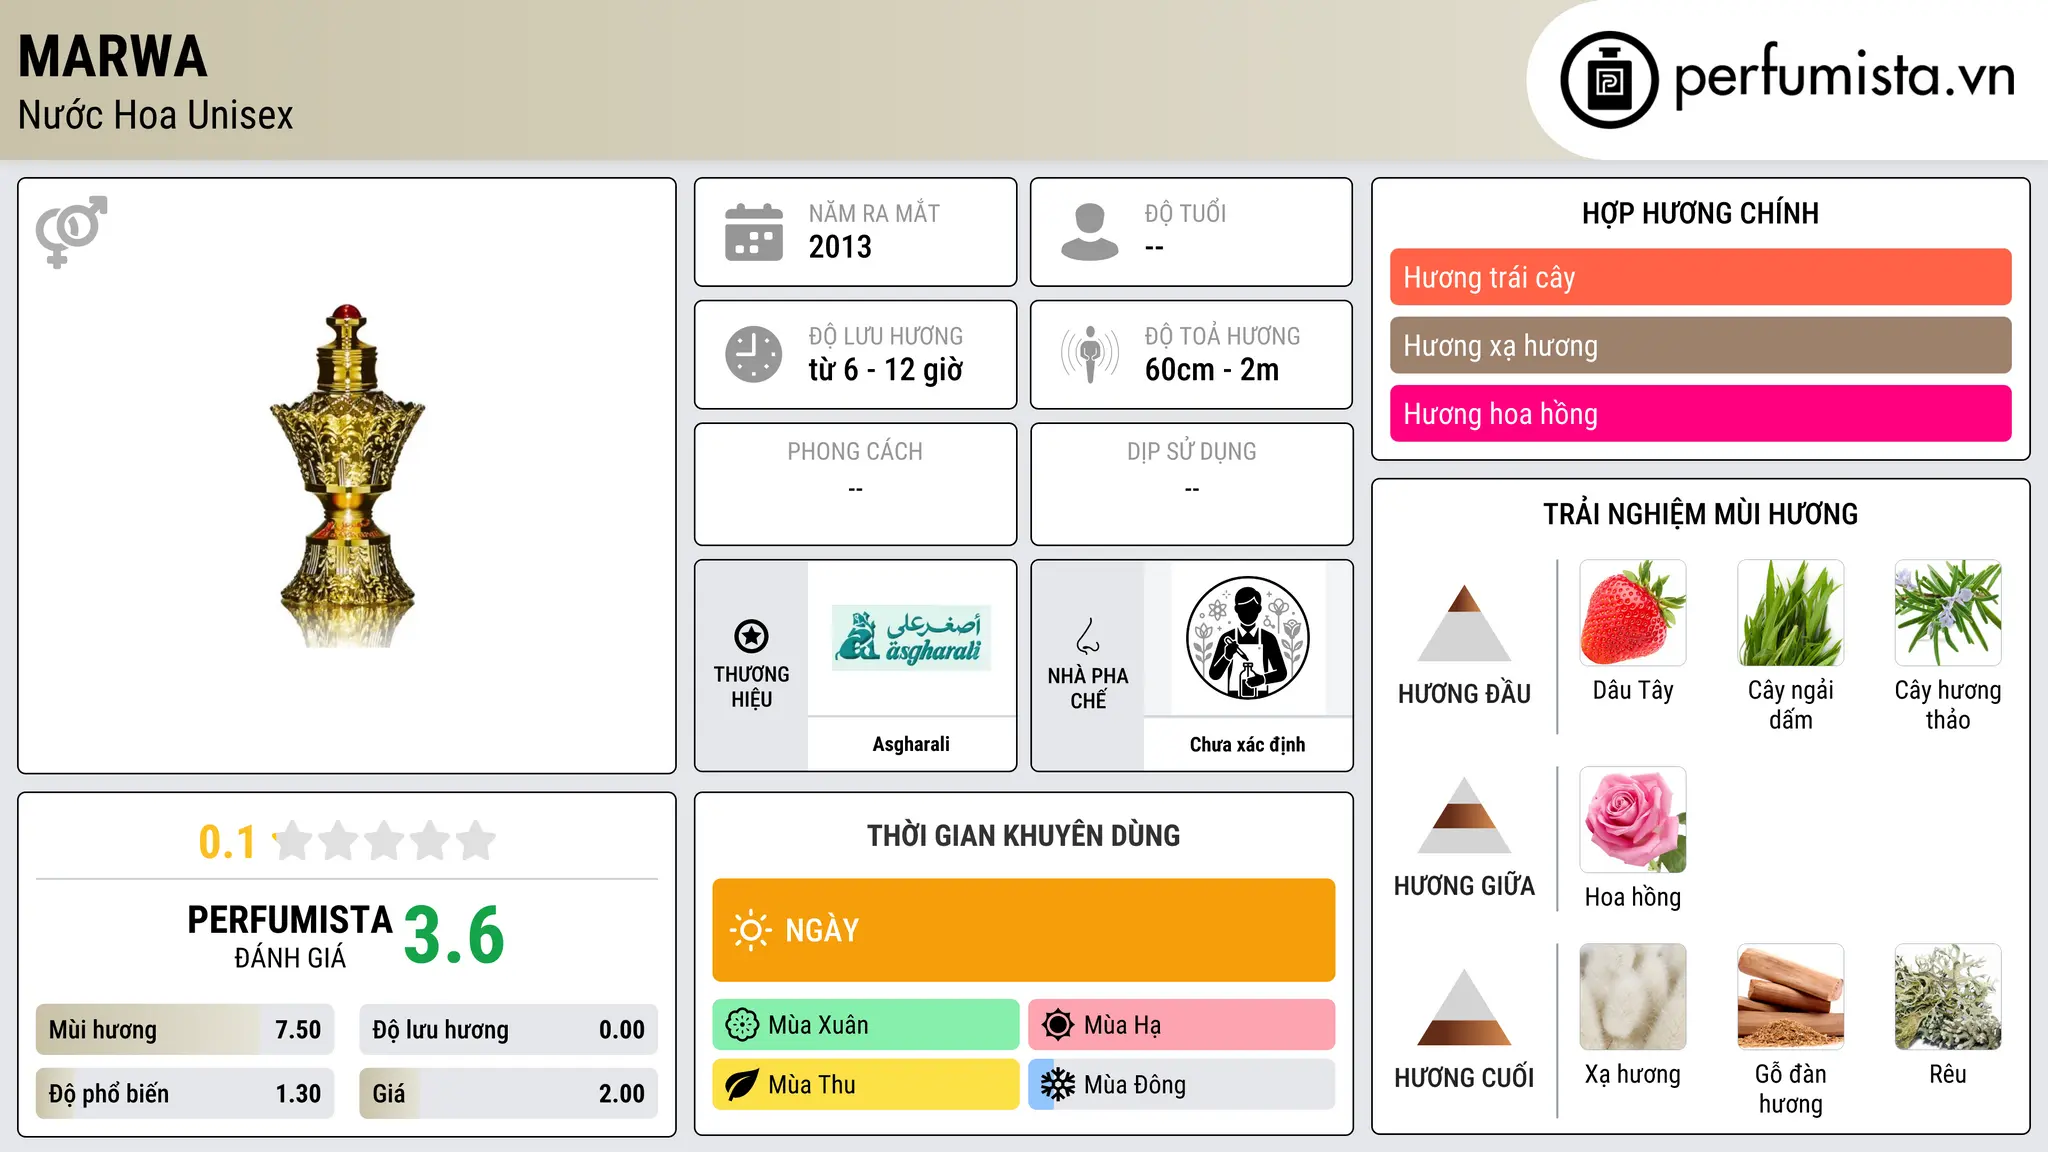Click the launch year value 2013
Viewport: 2048px width, 1152px height.
coord(840,247)
